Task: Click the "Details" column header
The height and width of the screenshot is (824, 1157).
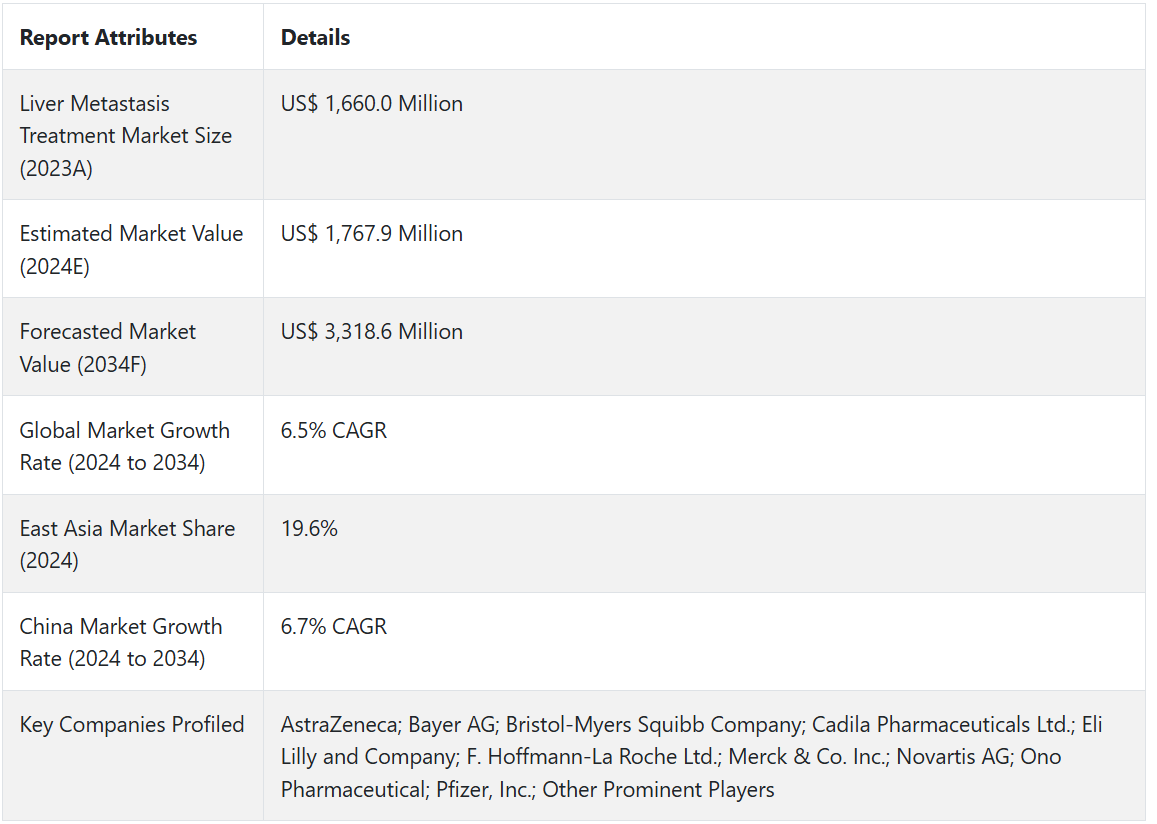Action: coord(315,38)
